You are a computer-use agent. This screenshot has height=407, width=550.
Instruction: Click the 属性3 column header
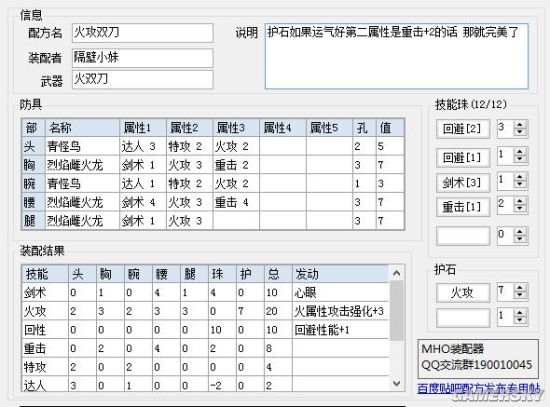click(x=236, y=128)
